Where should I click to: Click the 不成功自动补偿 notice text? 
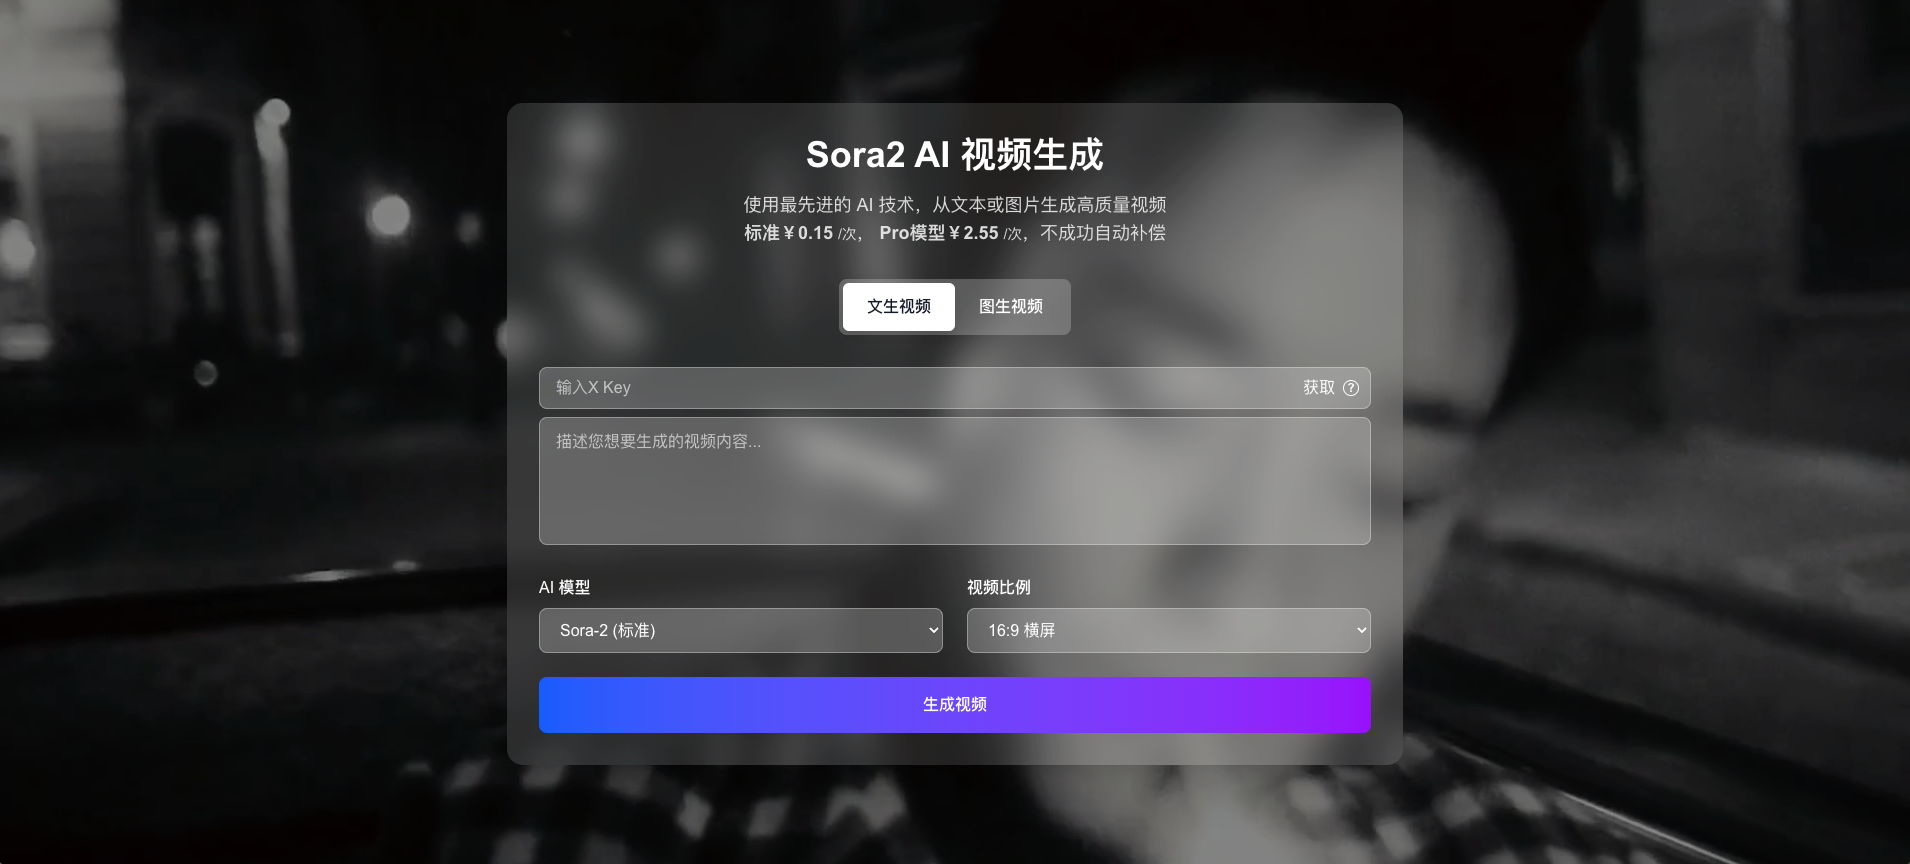tap(1102, 233)
